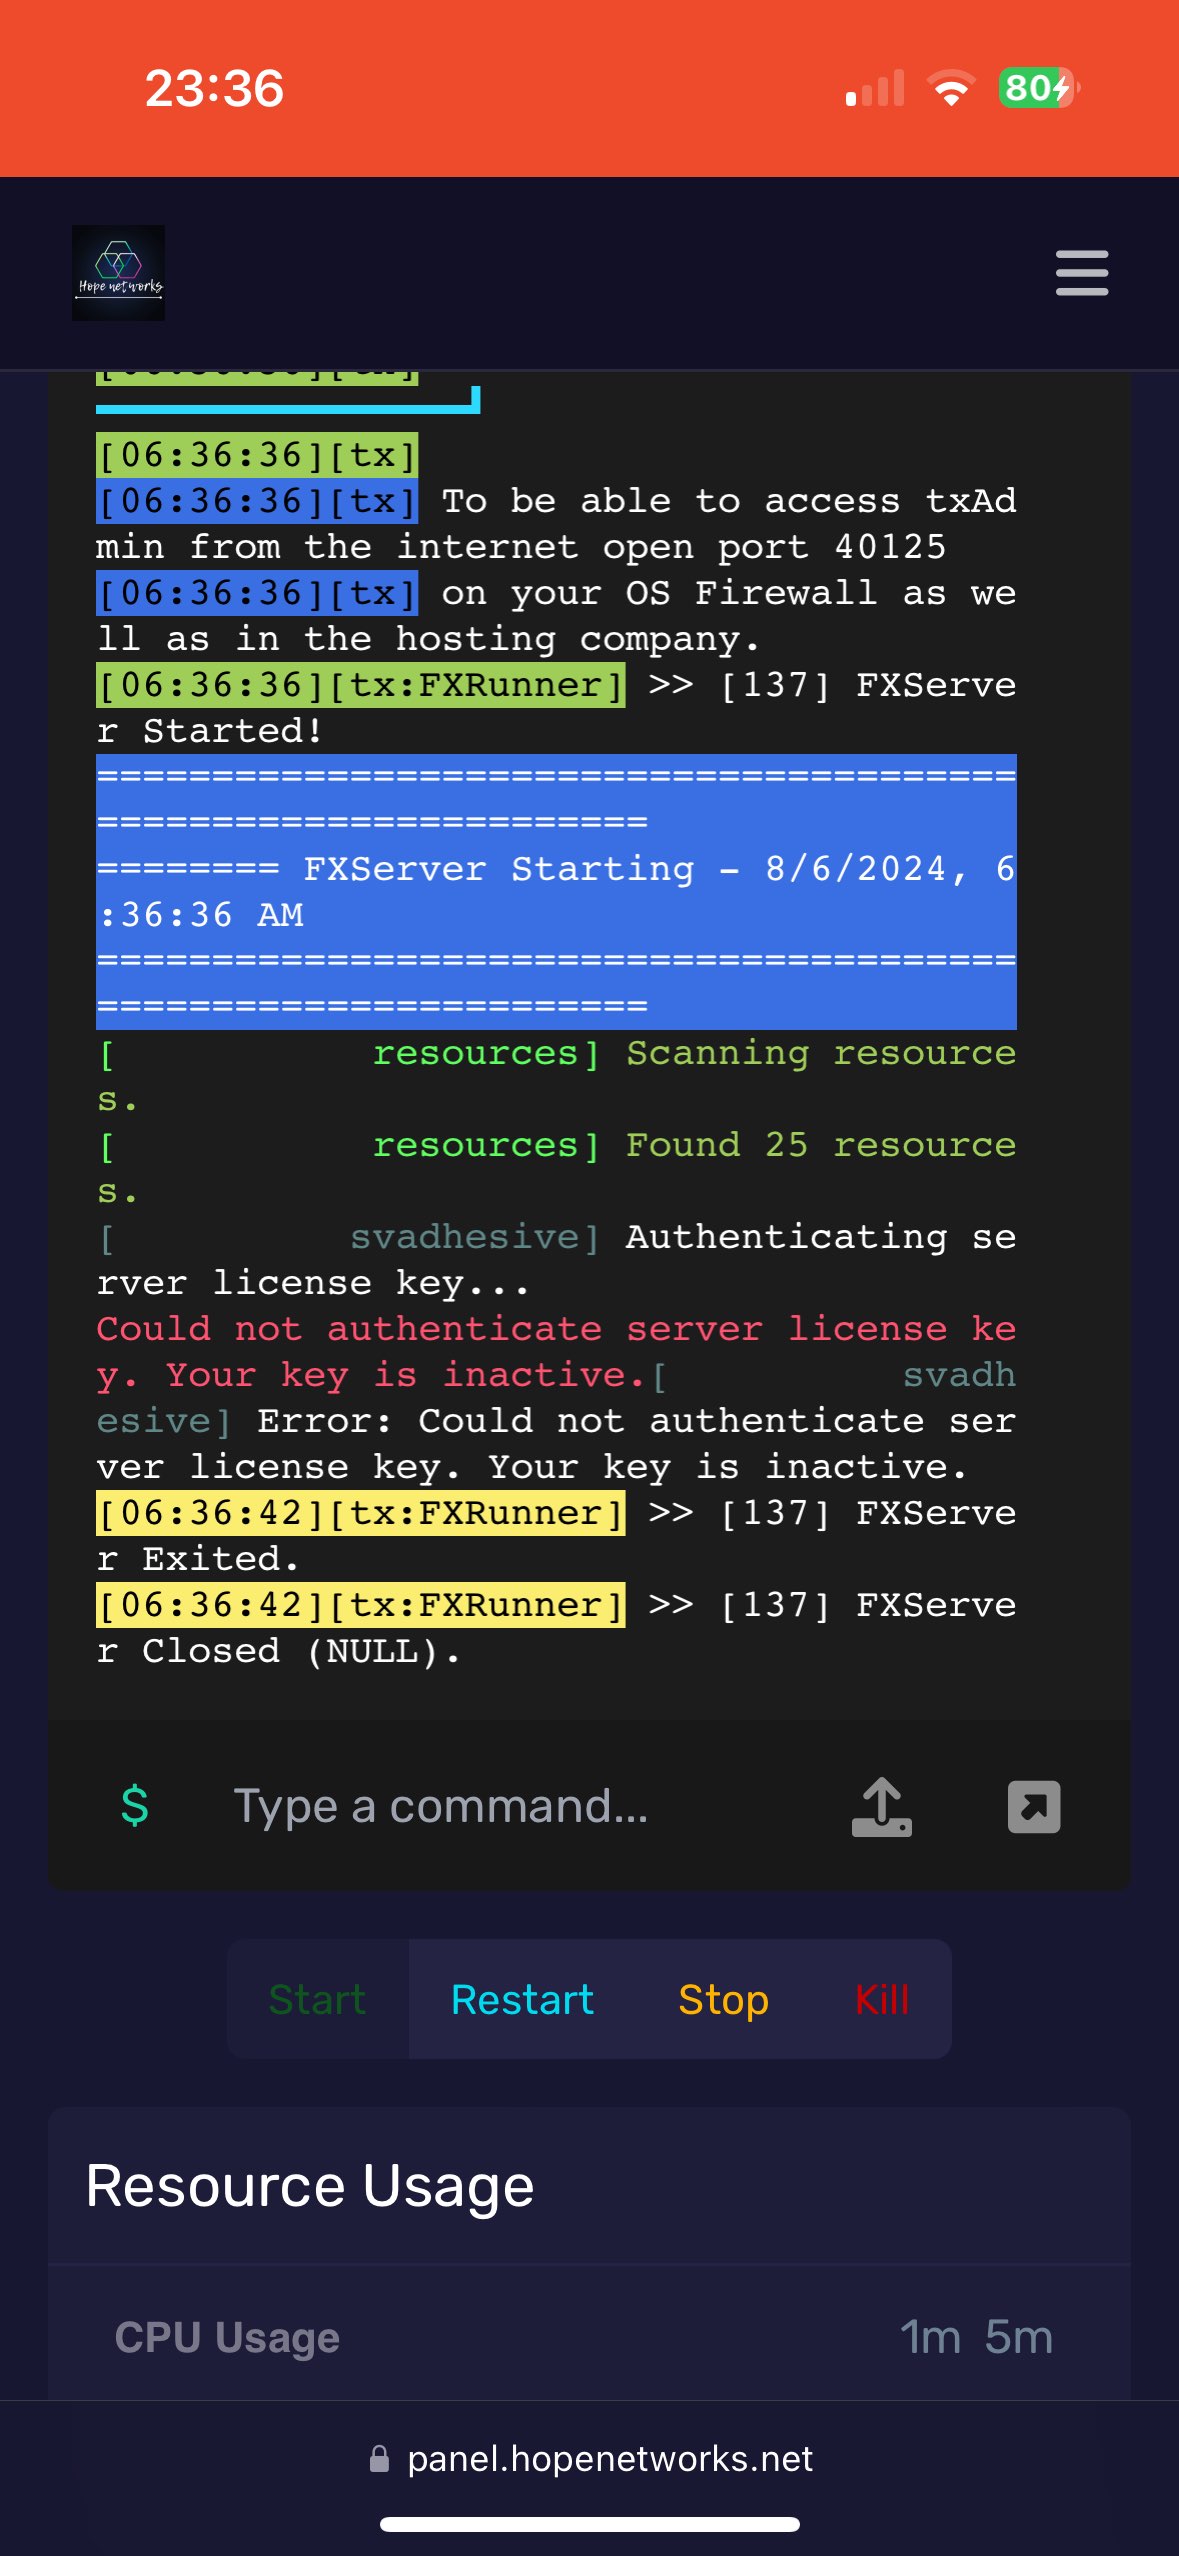Tap the green dollar prompt symbol
Screen dimensions: 1179x2556
pos(135,1806)
